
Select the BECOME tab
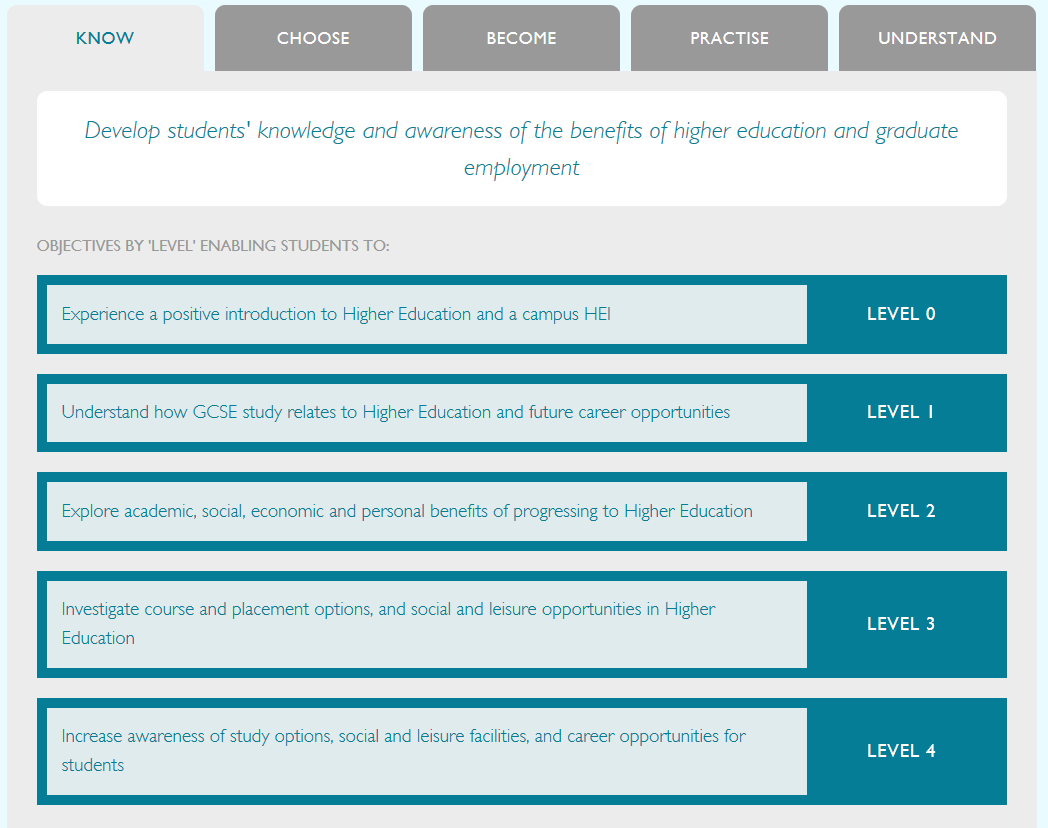(x=521, y=38)
